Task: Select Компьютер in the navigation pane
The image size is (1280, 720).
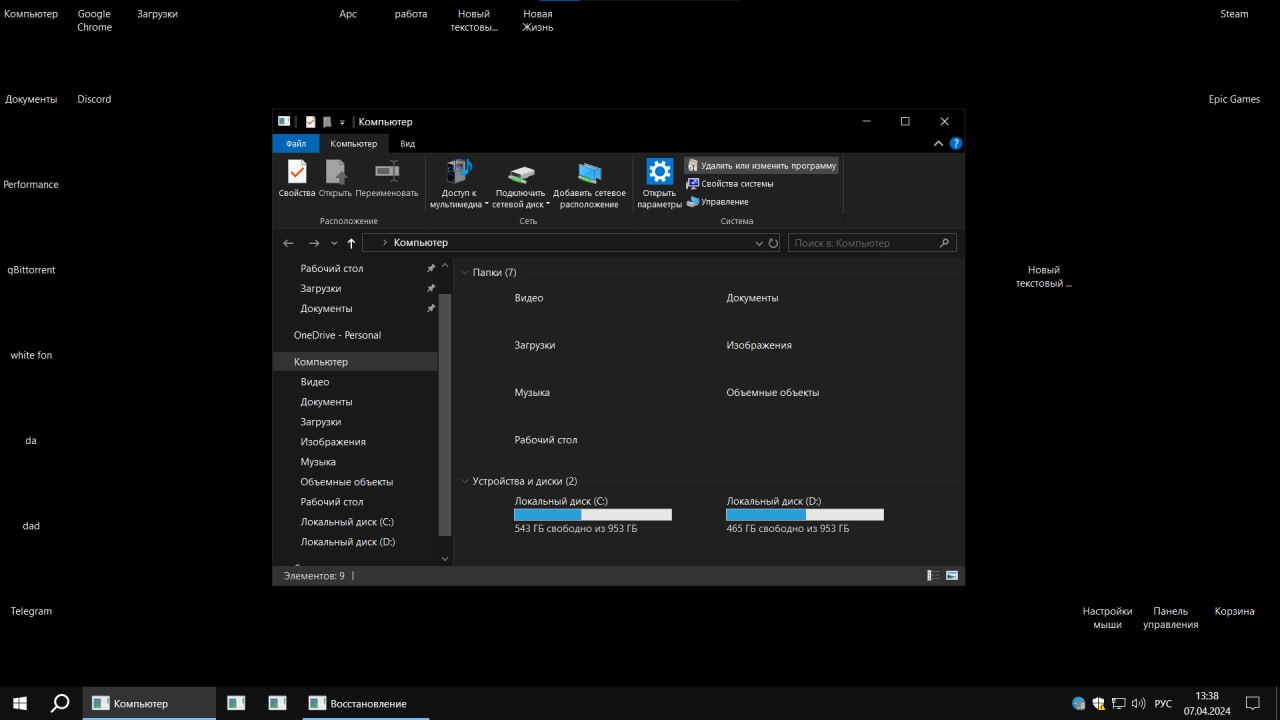Action: coord(355,362)
